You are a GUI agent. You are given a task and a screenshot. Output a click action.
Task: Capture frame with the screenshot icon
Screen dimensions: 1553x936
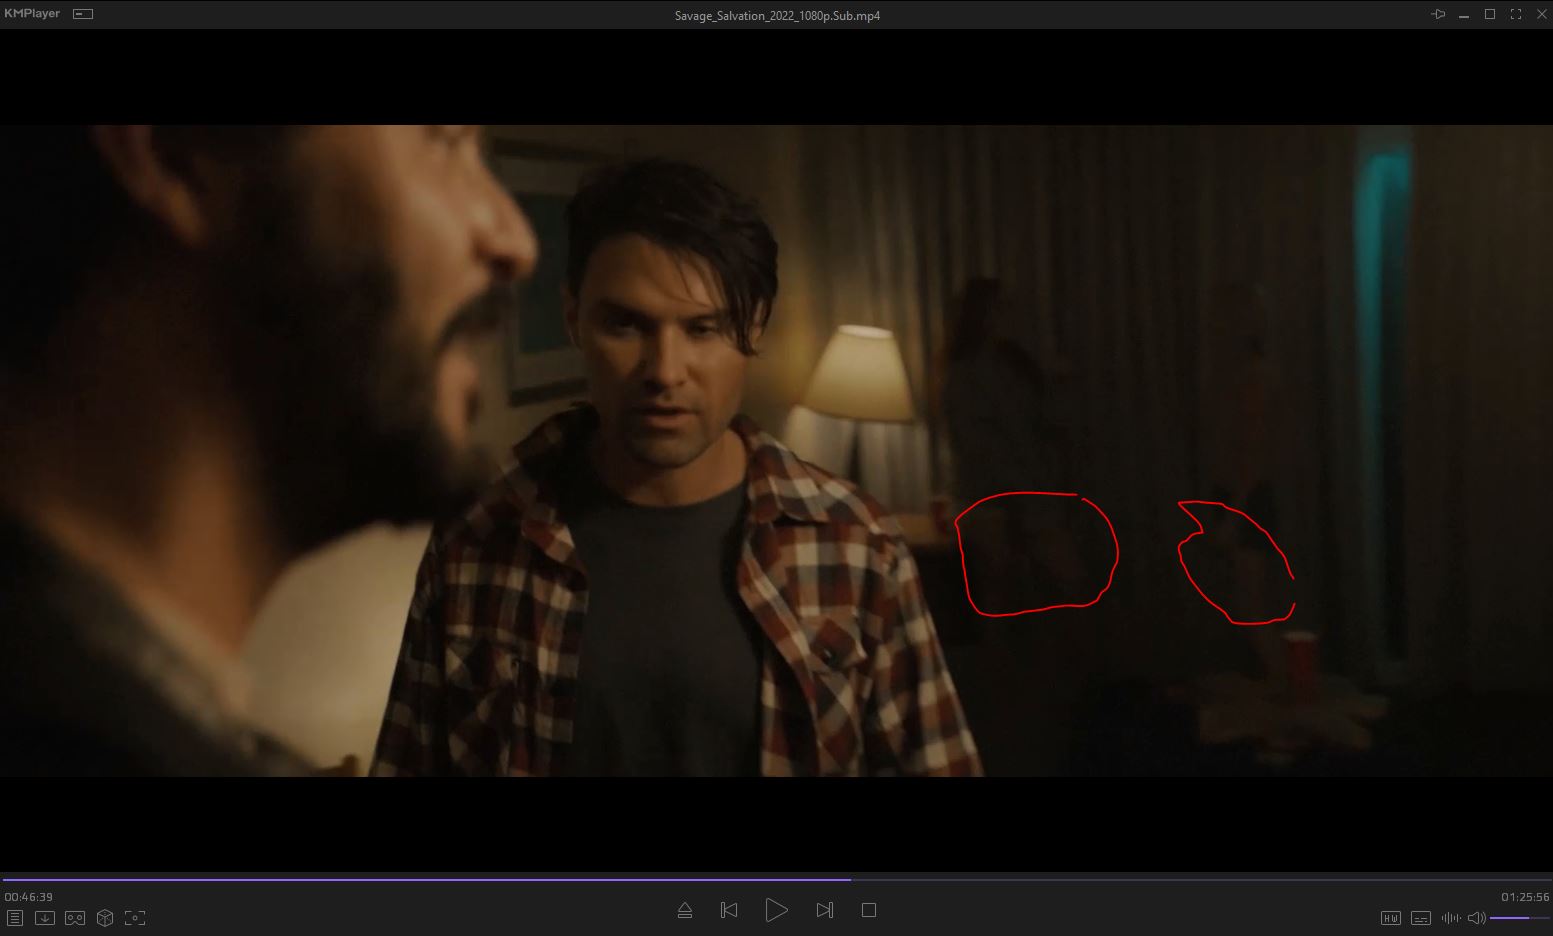click(135, 918)
